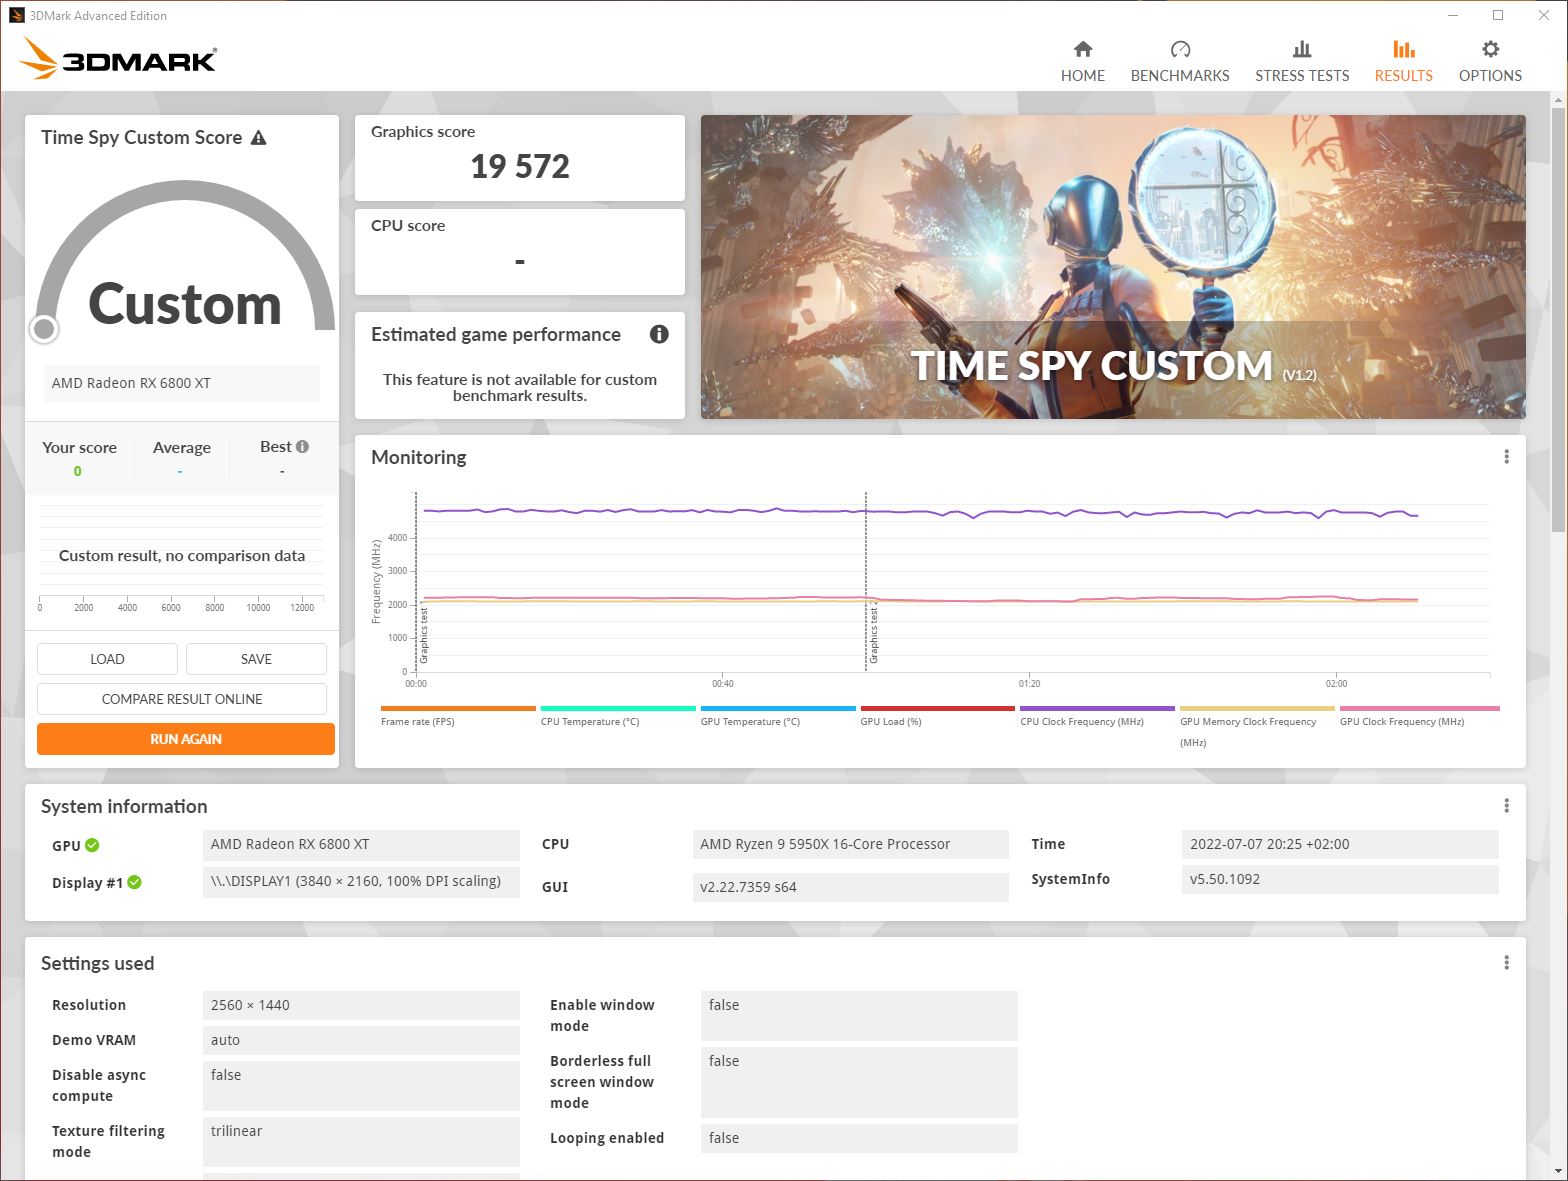Open the HOME tab

pyautogui.click(x=1083, y=62)
